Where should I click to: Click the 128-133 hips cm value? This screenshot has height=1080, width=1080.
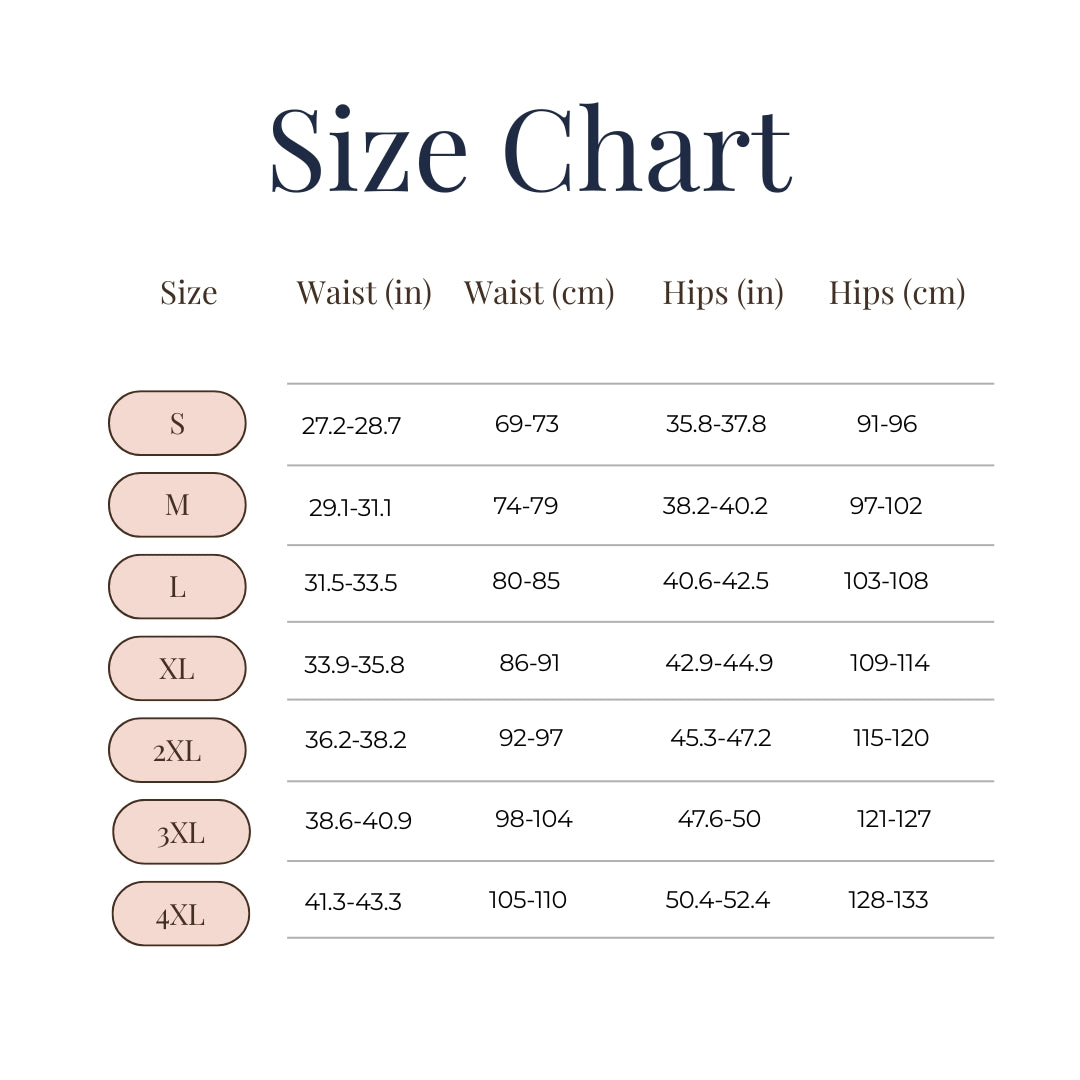click(888, 900)
